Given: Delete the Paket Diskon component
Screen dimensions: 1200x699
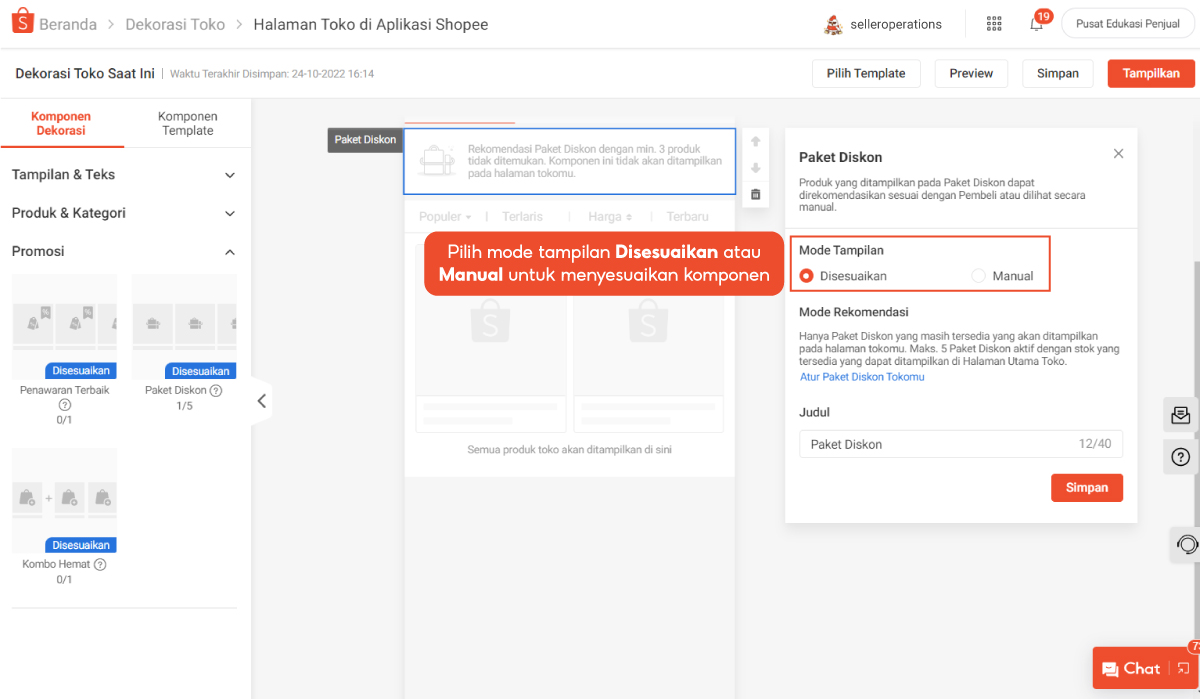Looking at the screenshot, I should (755, 194).
